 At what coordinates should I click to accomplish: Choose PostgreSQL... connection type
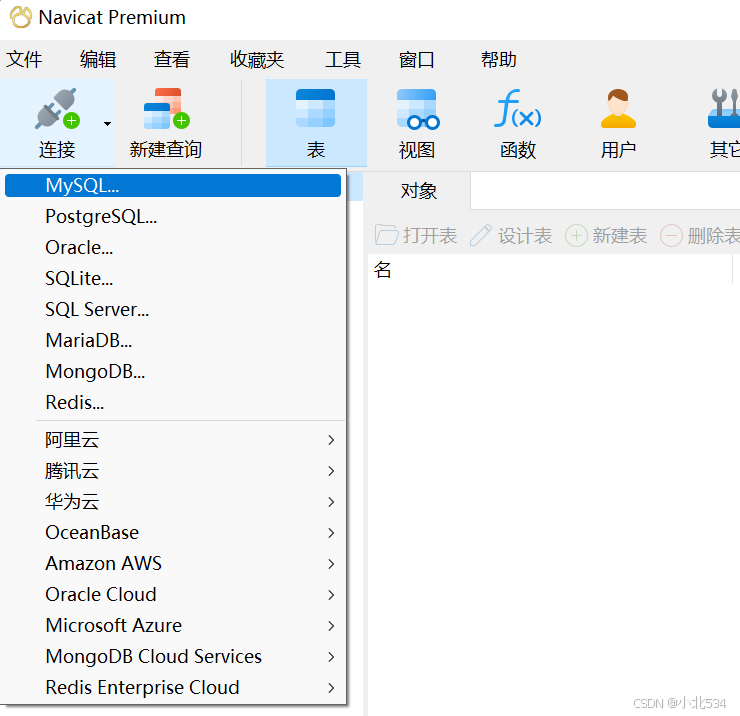pos(173,217)
